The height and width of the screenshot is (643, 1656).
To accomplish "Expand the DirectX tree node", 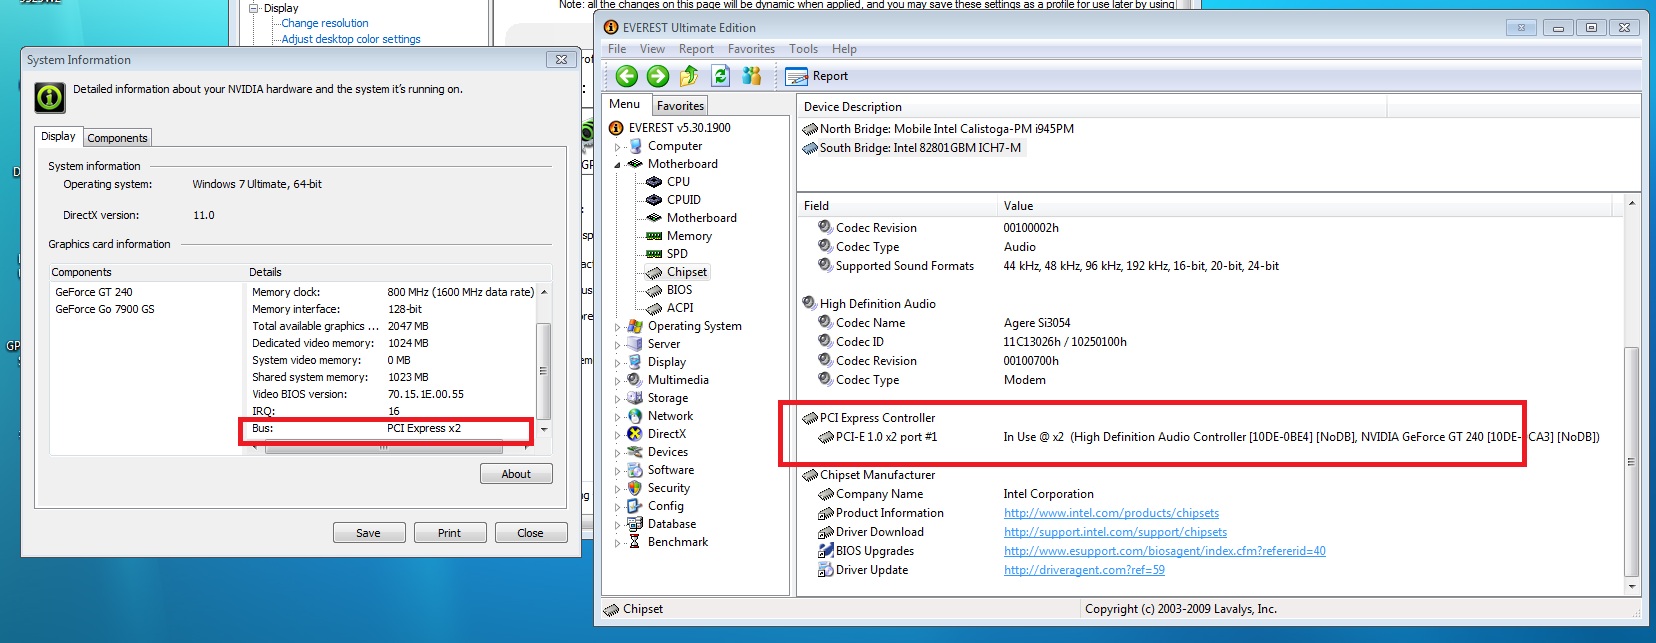I will point(617,435).
